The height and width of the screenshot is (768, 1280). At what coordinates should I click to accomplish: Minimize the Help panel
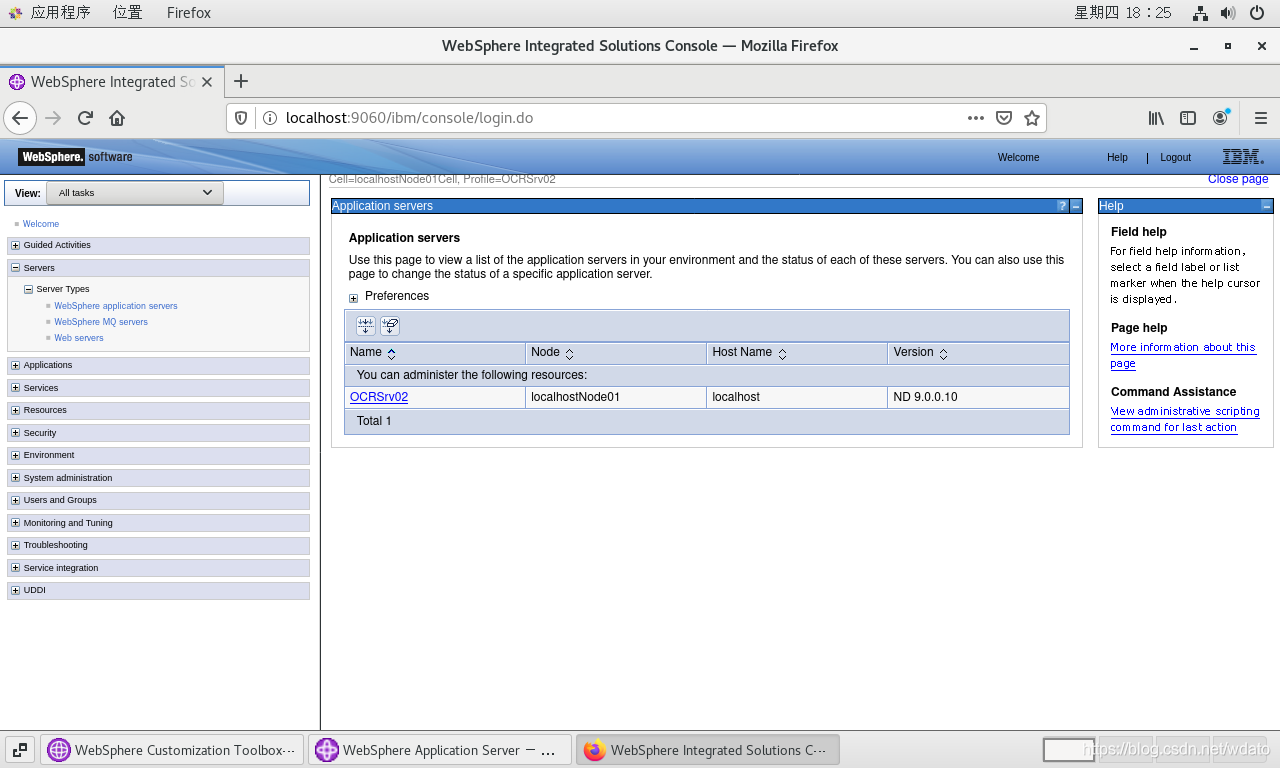click(1267, 206)
